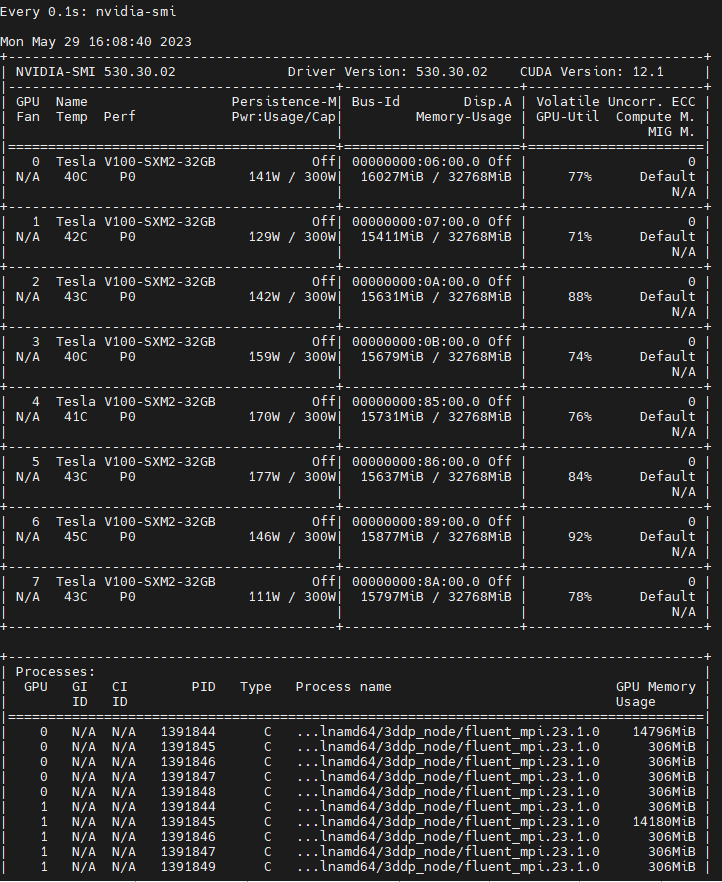722x882 pixels.
Task: Click GPU 0 utilization '77%'
Action: (x=580, y=177)
